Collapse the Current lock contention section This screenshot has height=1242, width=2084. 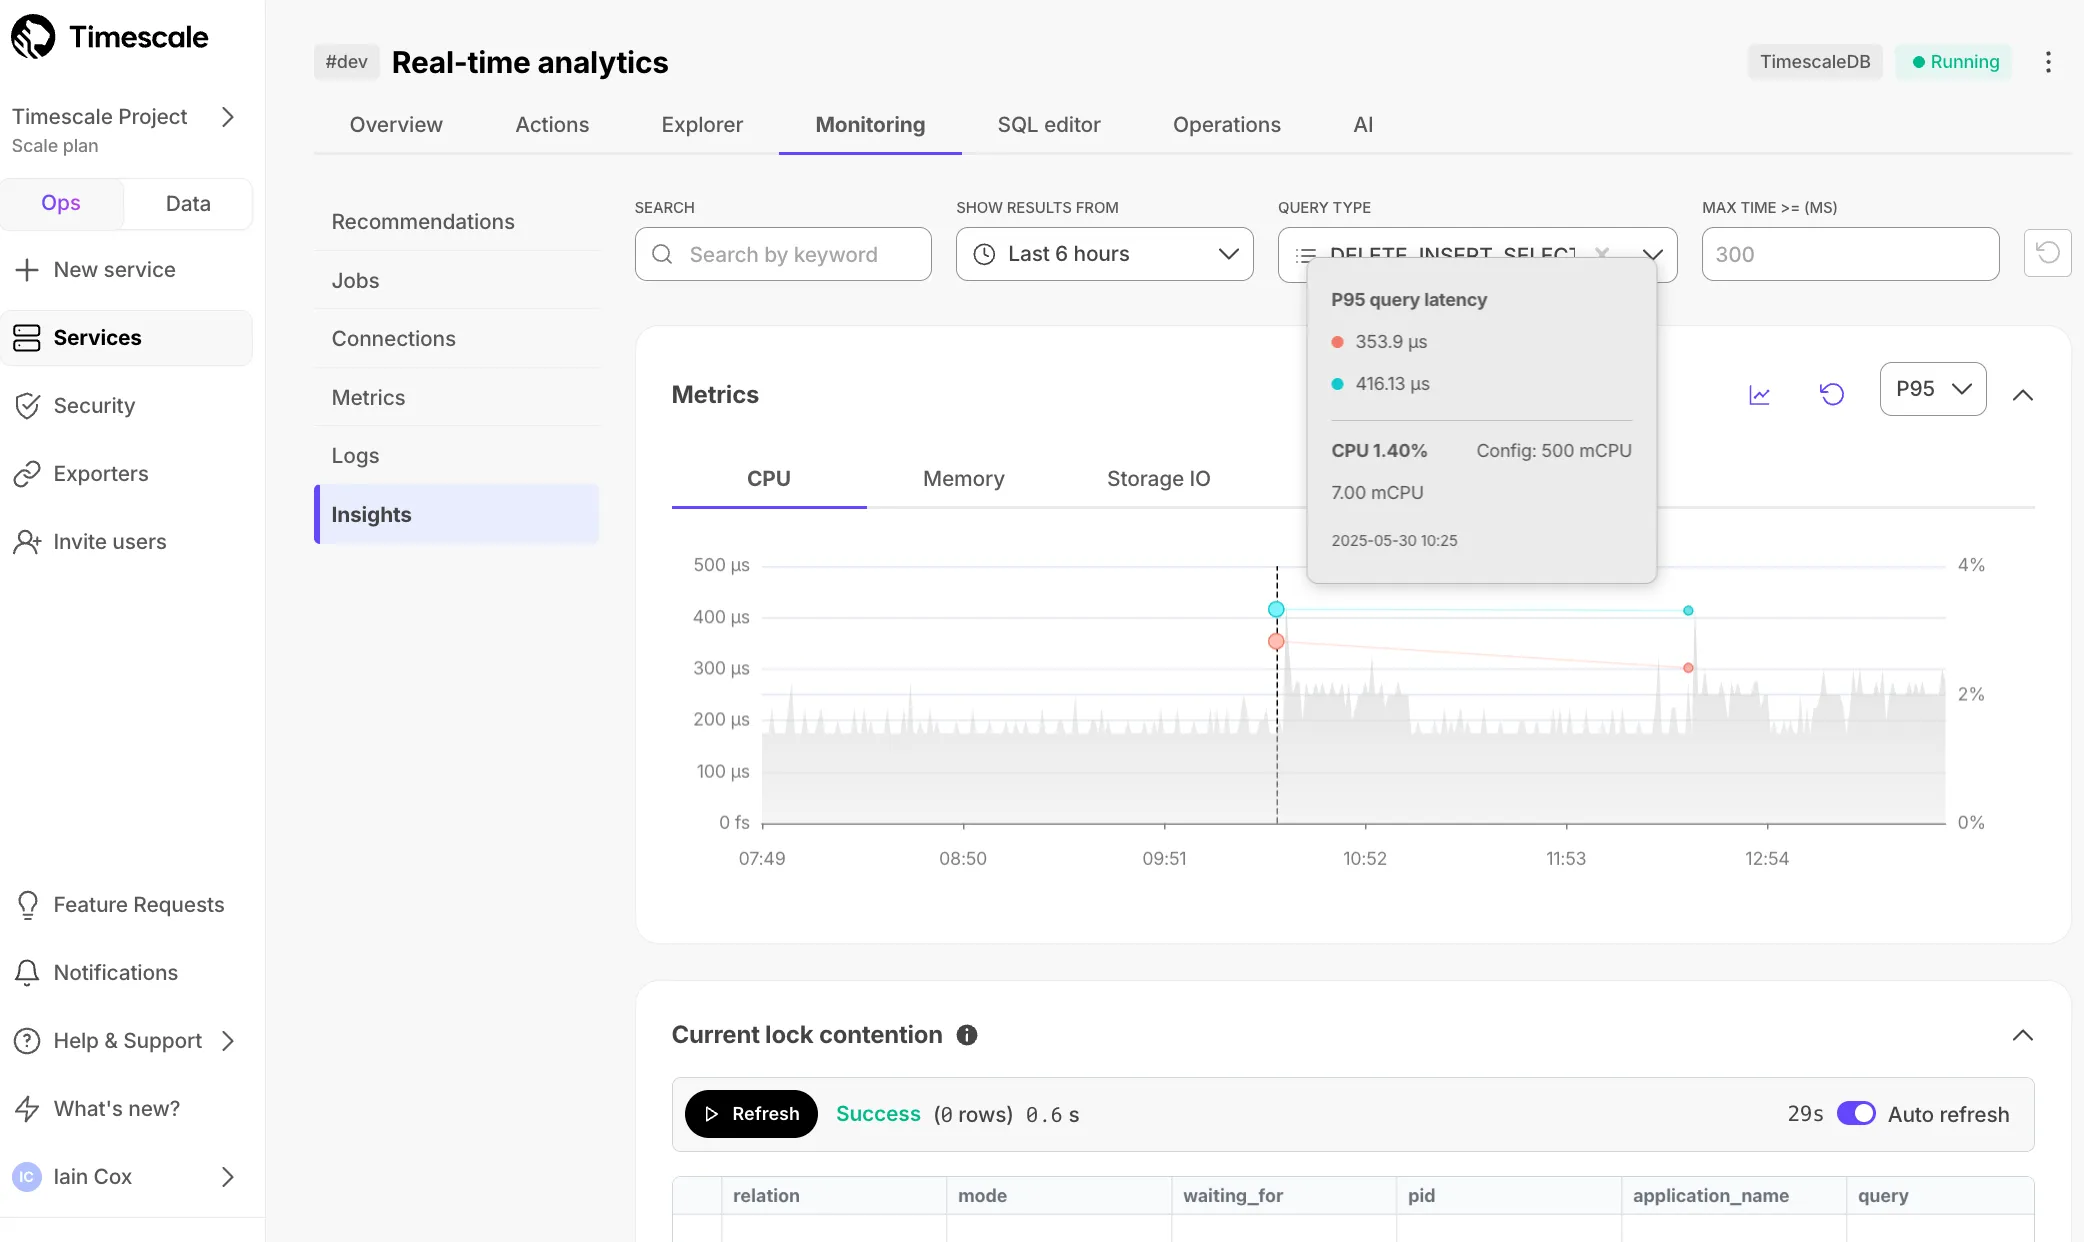click(x=2022, y=1035)
